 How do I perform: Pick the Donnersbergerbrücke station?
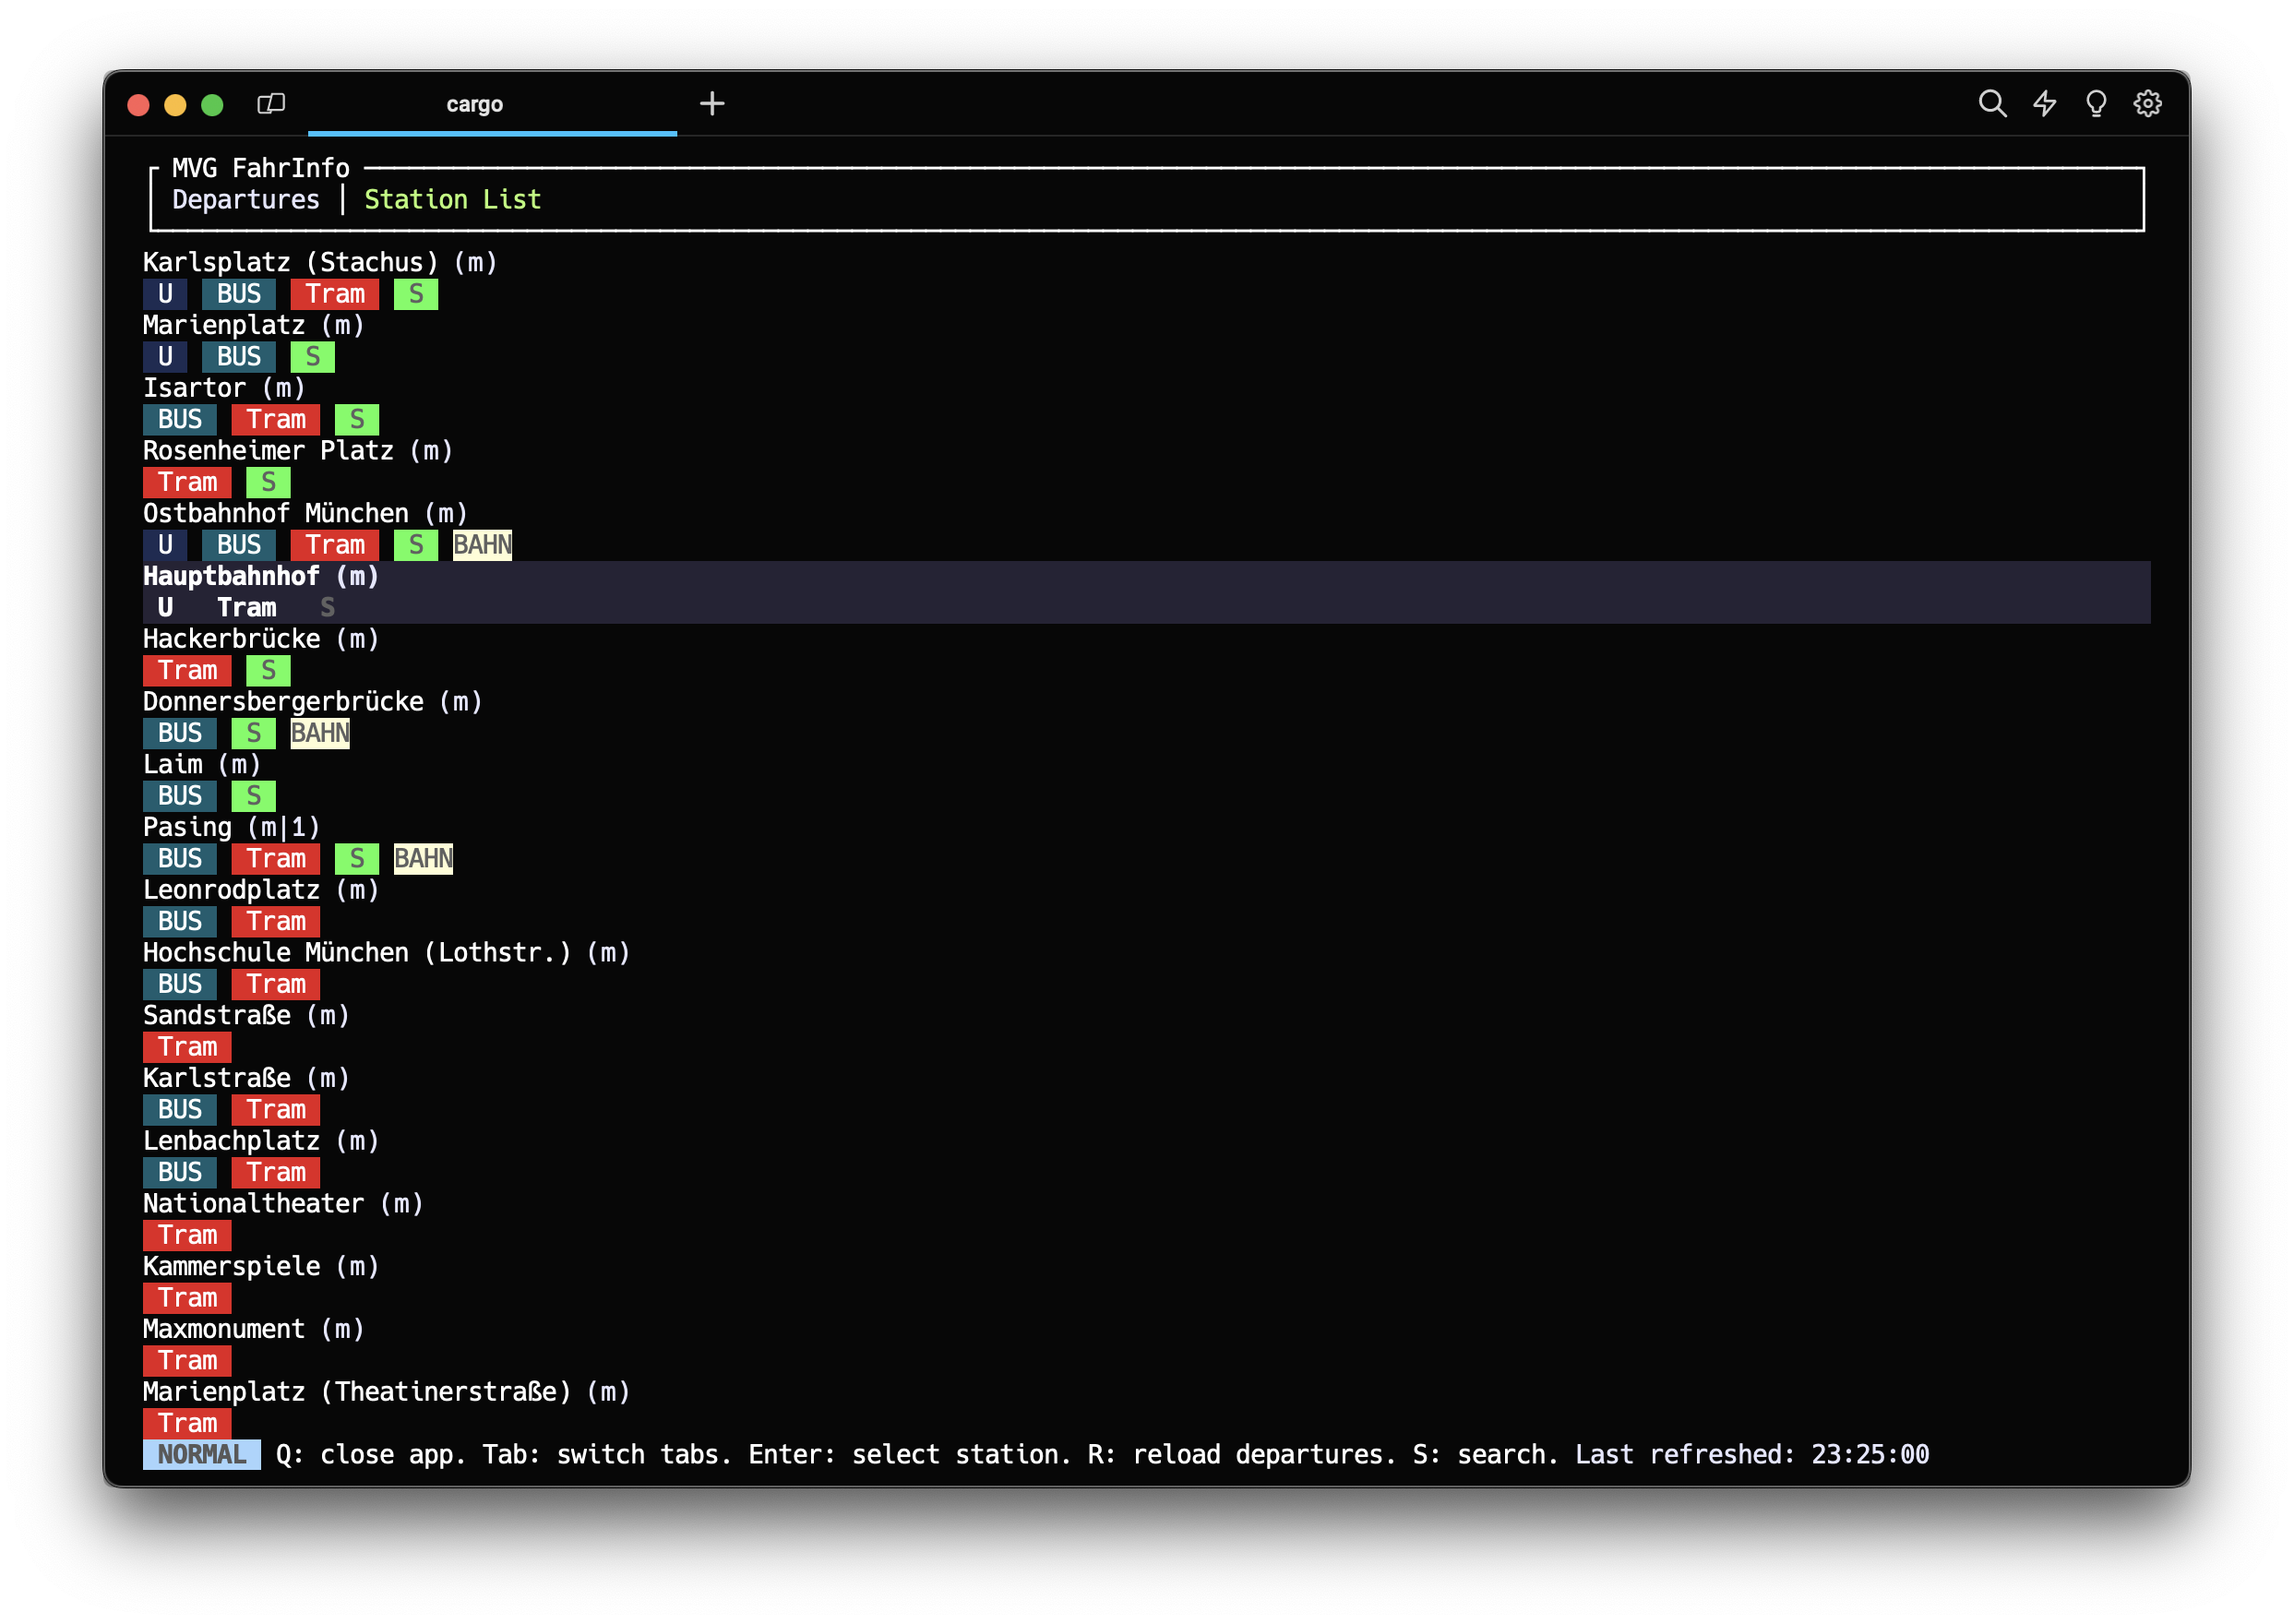point(312,702)
